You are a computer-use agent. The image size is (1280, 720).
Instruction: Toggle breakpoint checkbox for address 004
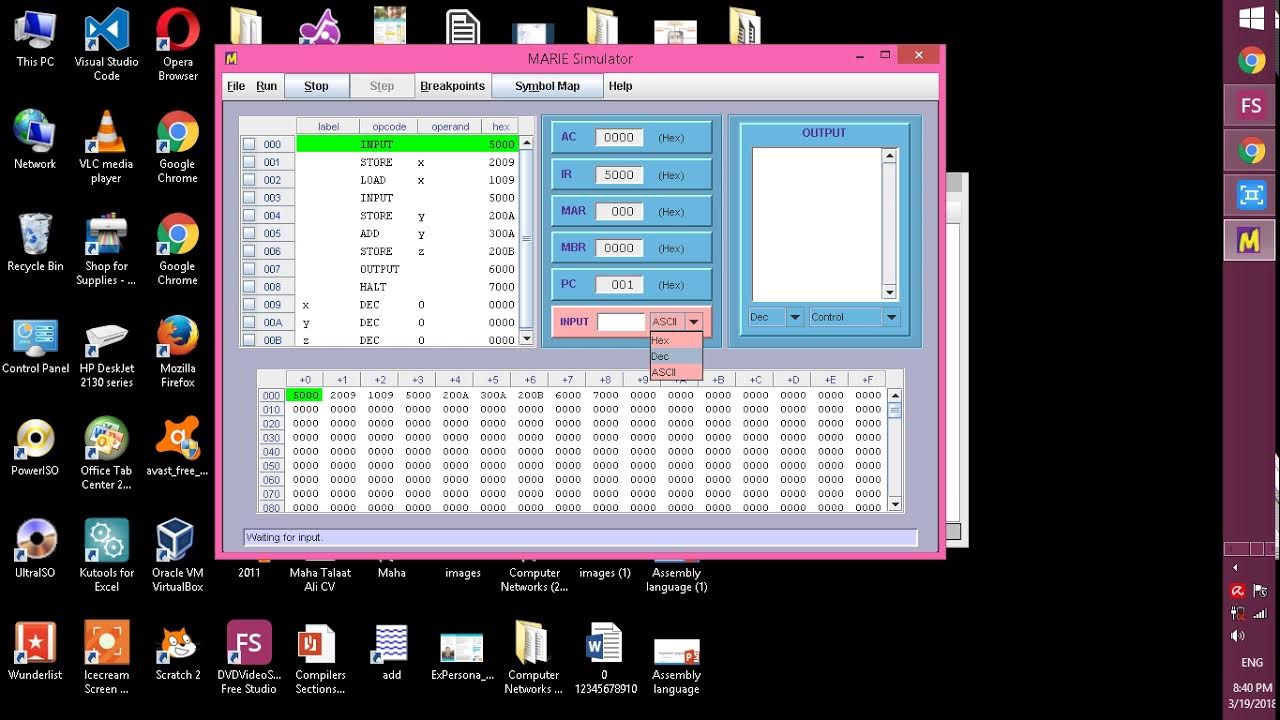pos(249,216)
